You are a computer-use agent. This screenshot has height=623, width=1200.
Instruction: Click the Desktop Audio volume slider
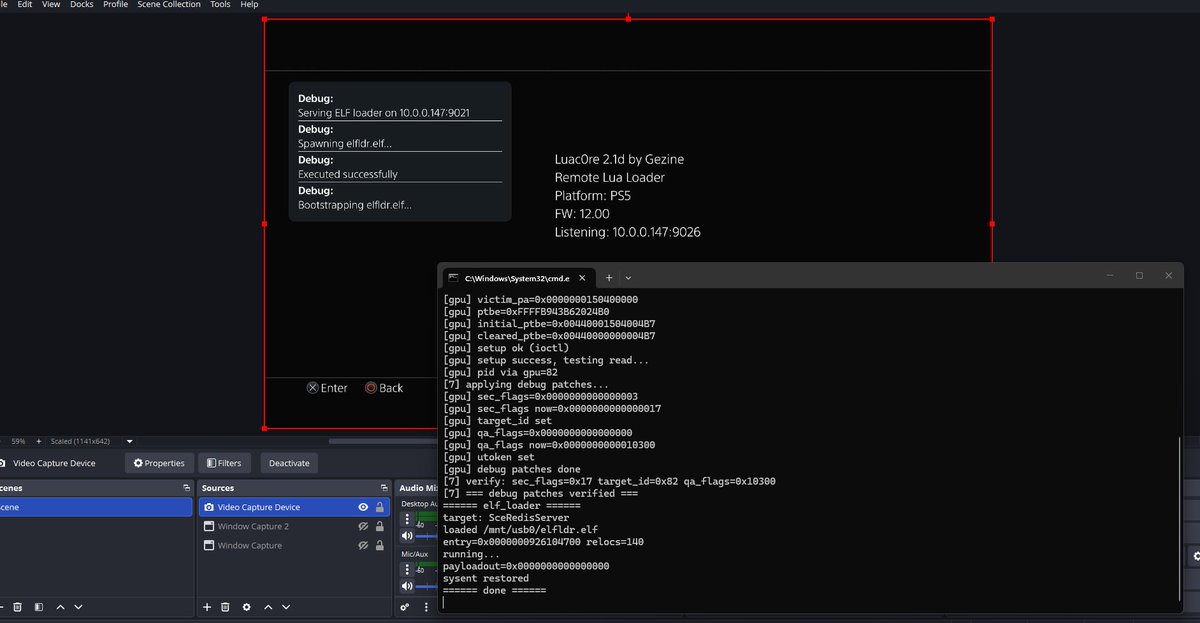pyautogui.click(x=427, y=536)
